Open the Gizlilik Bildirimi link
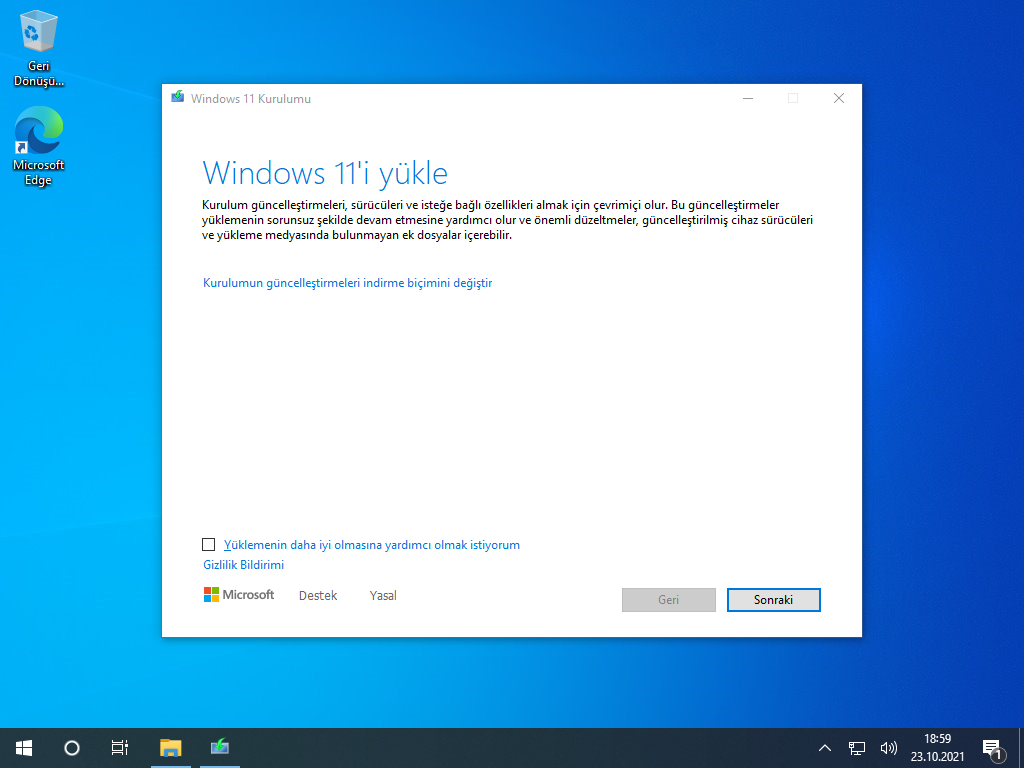Screen dimensions: 1024x768 tap(244, 564)
